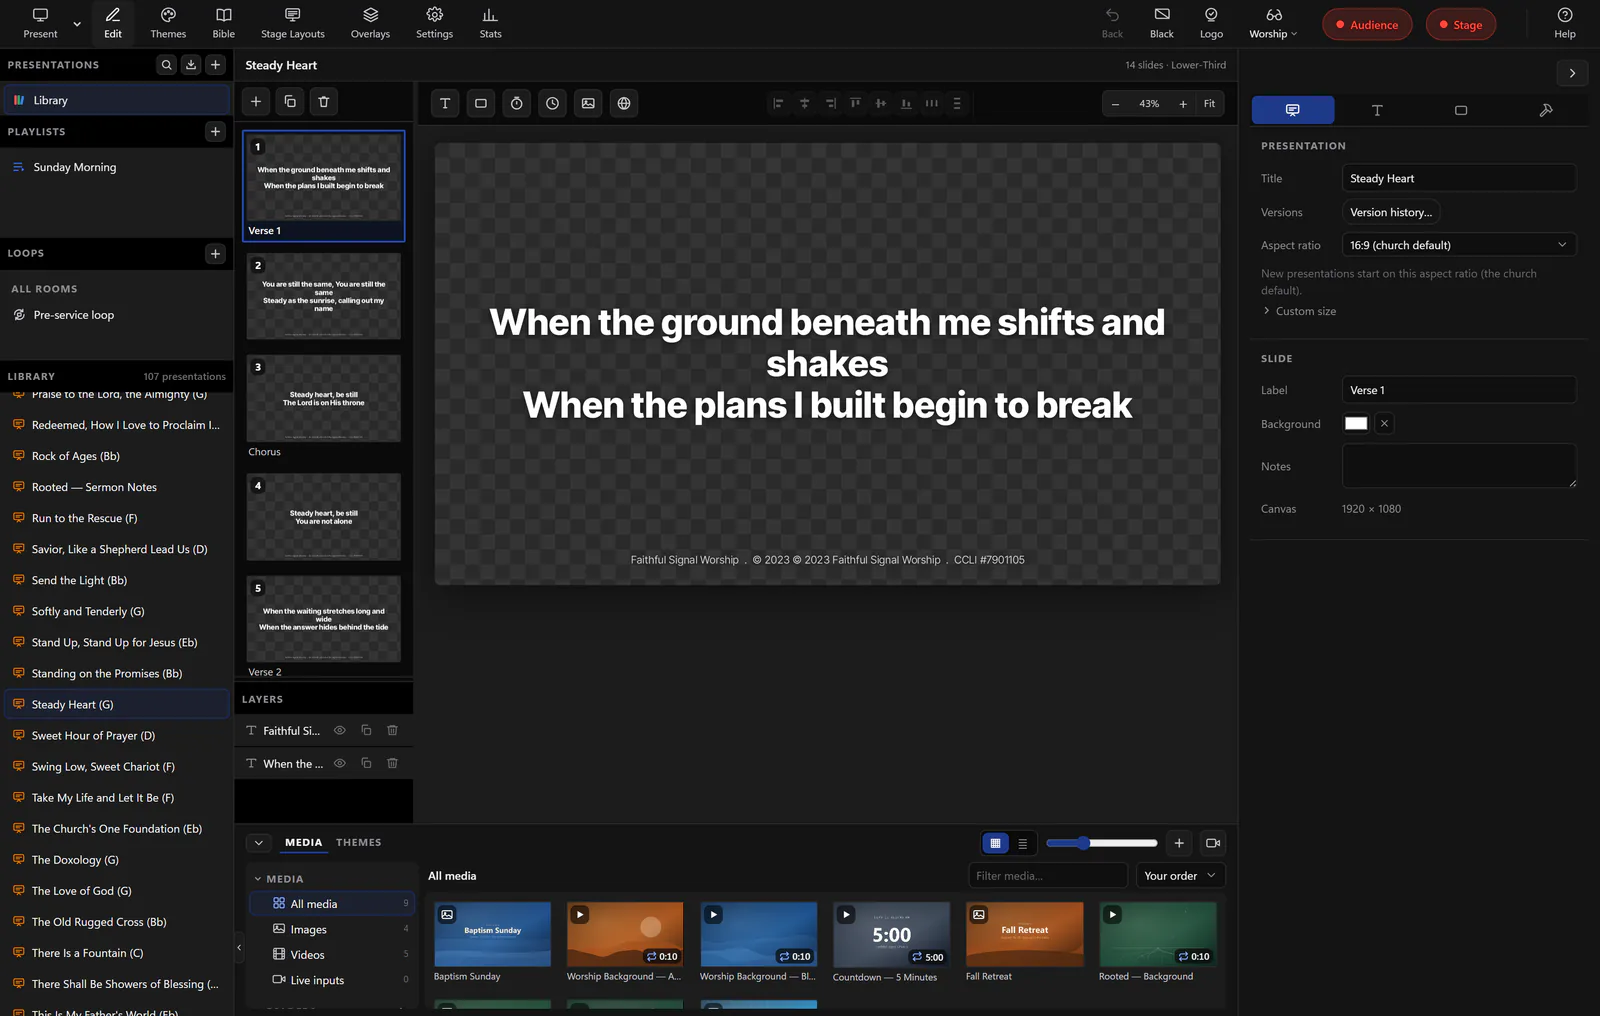Add a new slide

click(x=256, y=101)
